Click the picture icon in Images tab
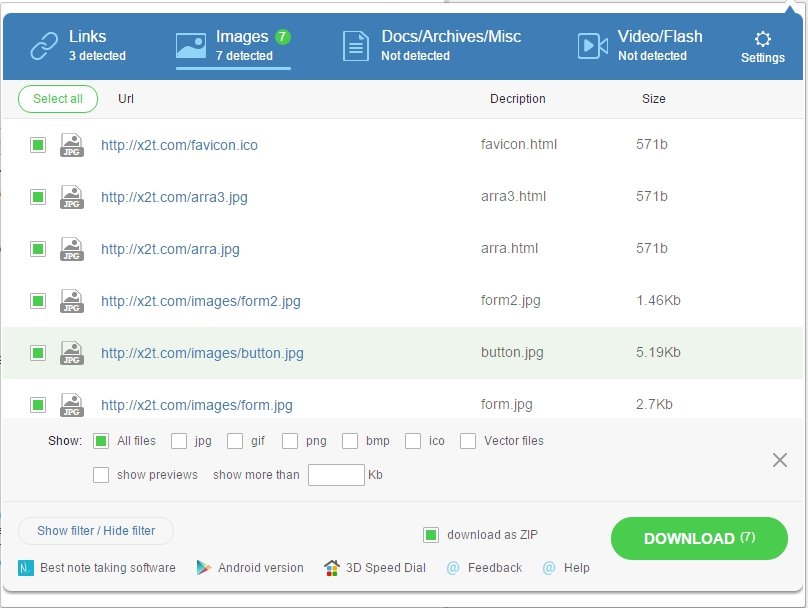 (191, 46)
